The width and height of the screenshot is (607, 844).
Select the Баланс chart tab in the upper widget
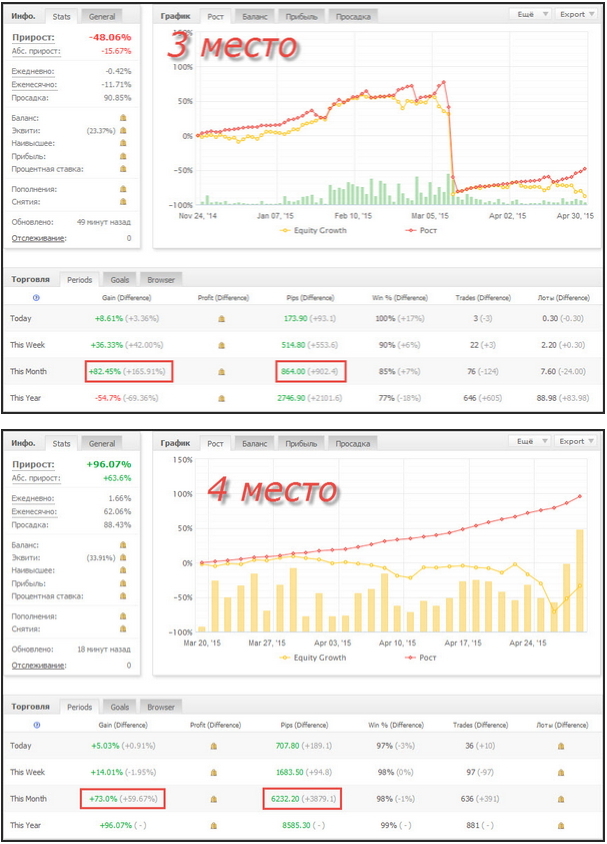(x=255, y=17)
